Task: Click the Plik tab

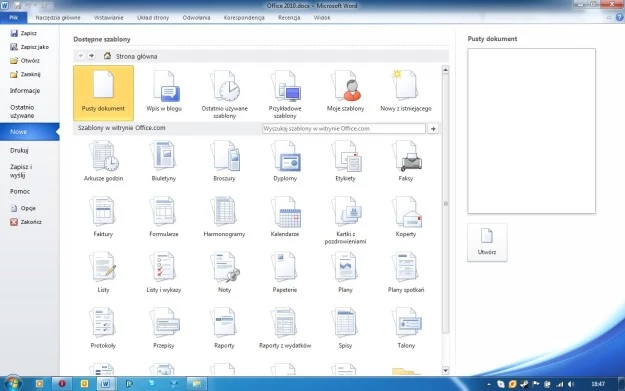Action: [x=14, y=18]
